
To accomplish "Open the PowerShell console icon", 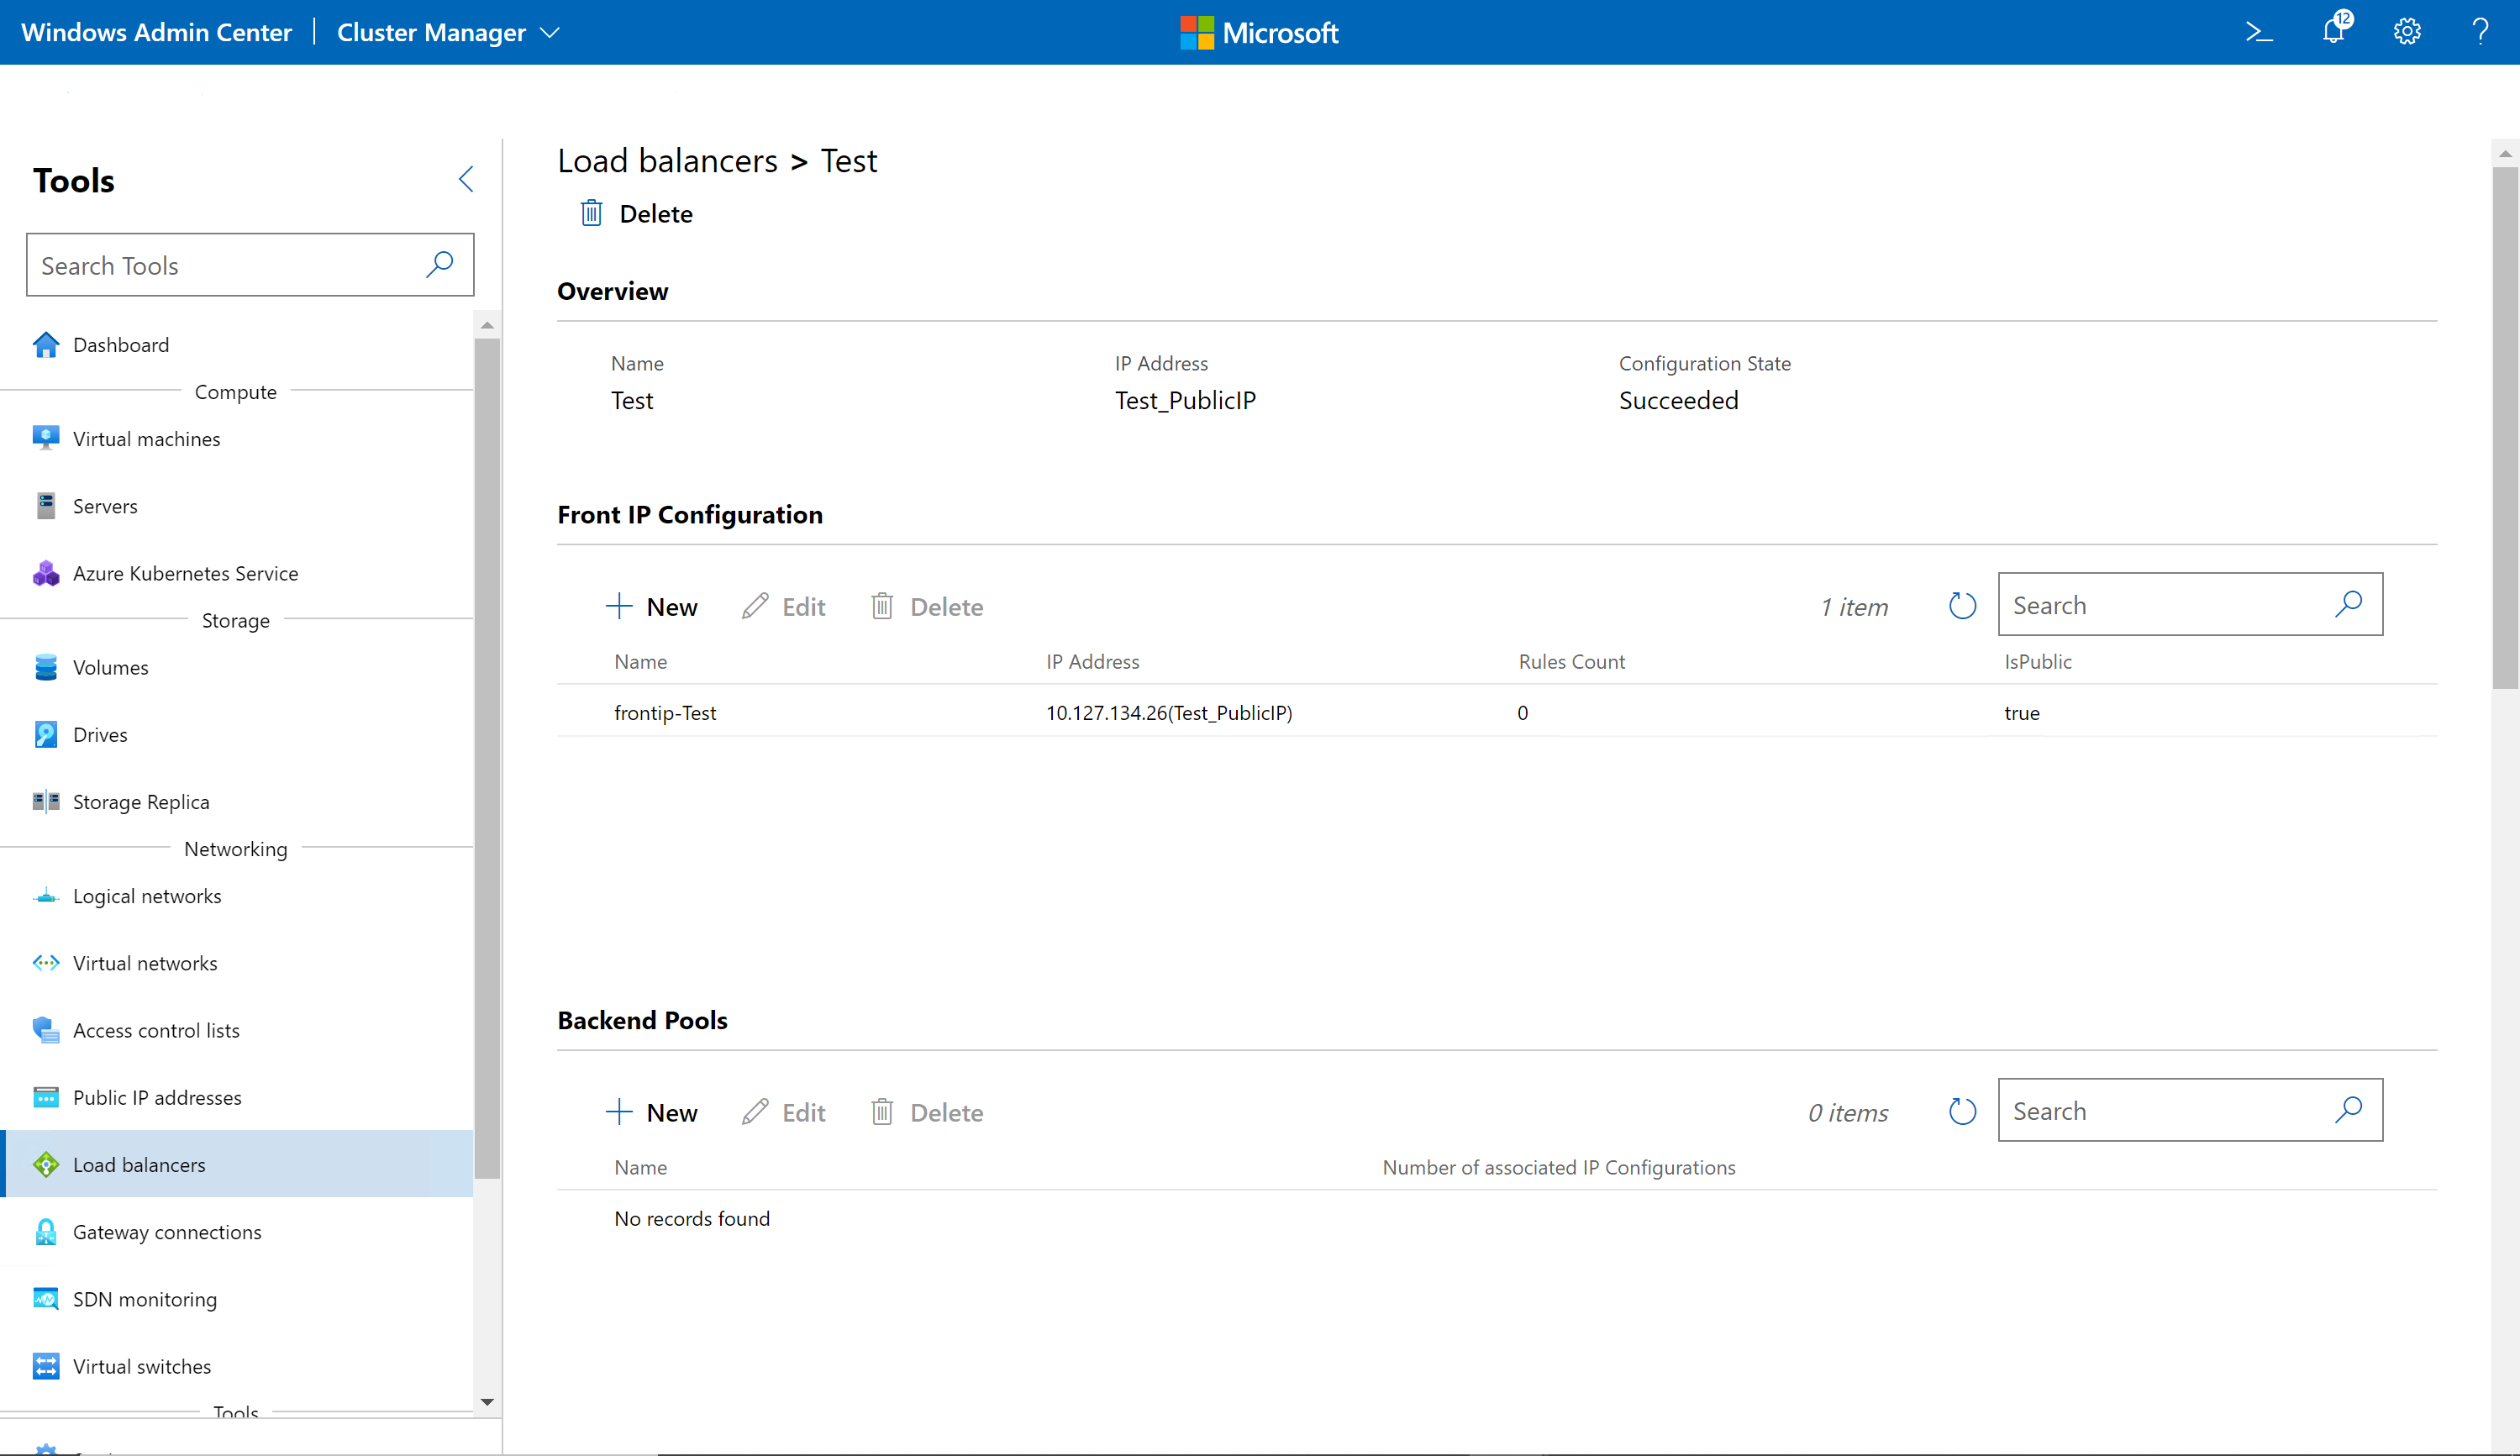I will point(2259,32).
